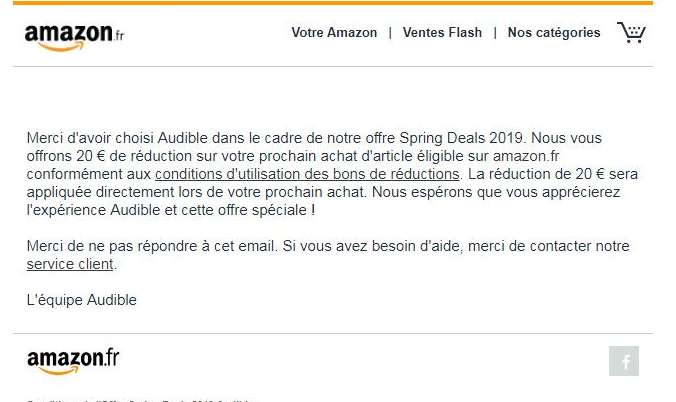Viewport: 676px width, 402px height.
Task: Click the cut-off fine print below the footer logo
Action: click(140, 399)
